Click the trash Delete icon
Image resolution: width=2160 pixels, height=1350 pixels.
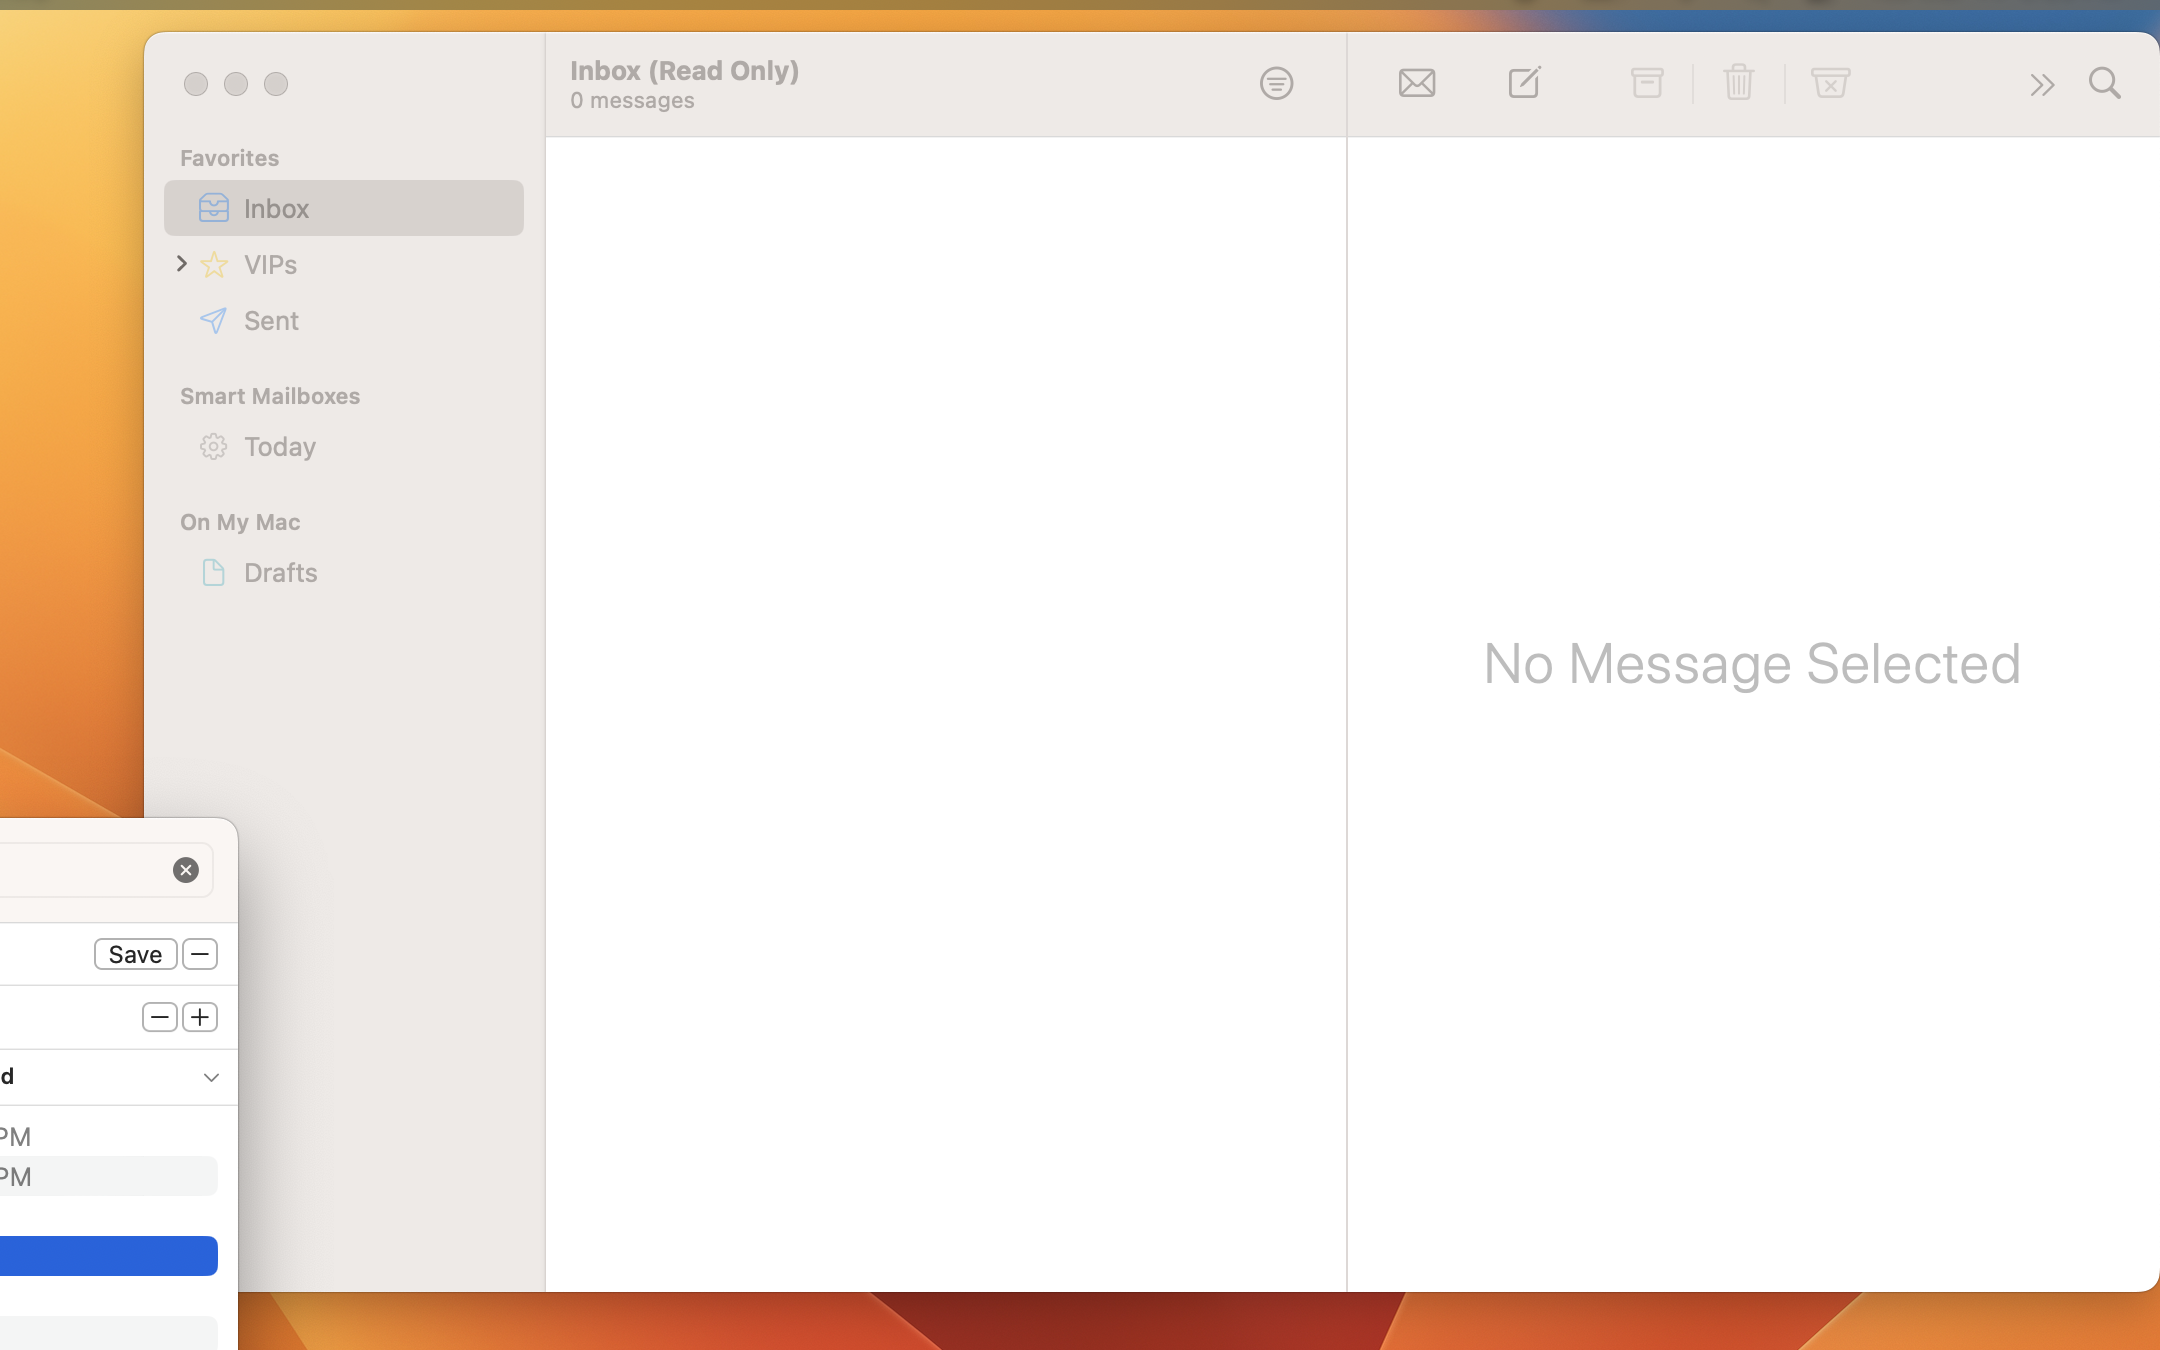click(1738, 83)
